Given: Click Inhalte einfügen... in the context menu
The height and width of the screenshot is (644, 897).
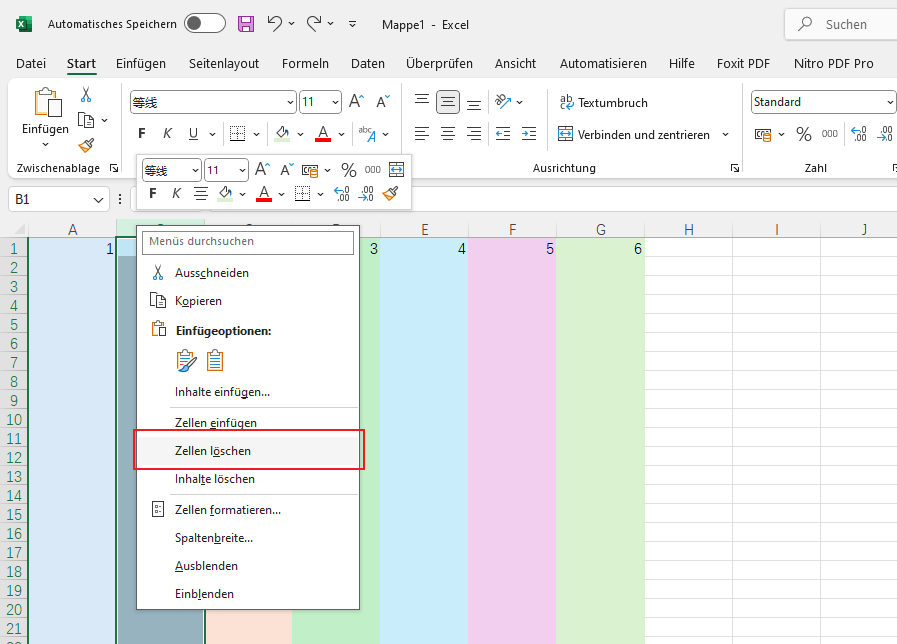Looking at the screenshot, I should tap(248, 392).
